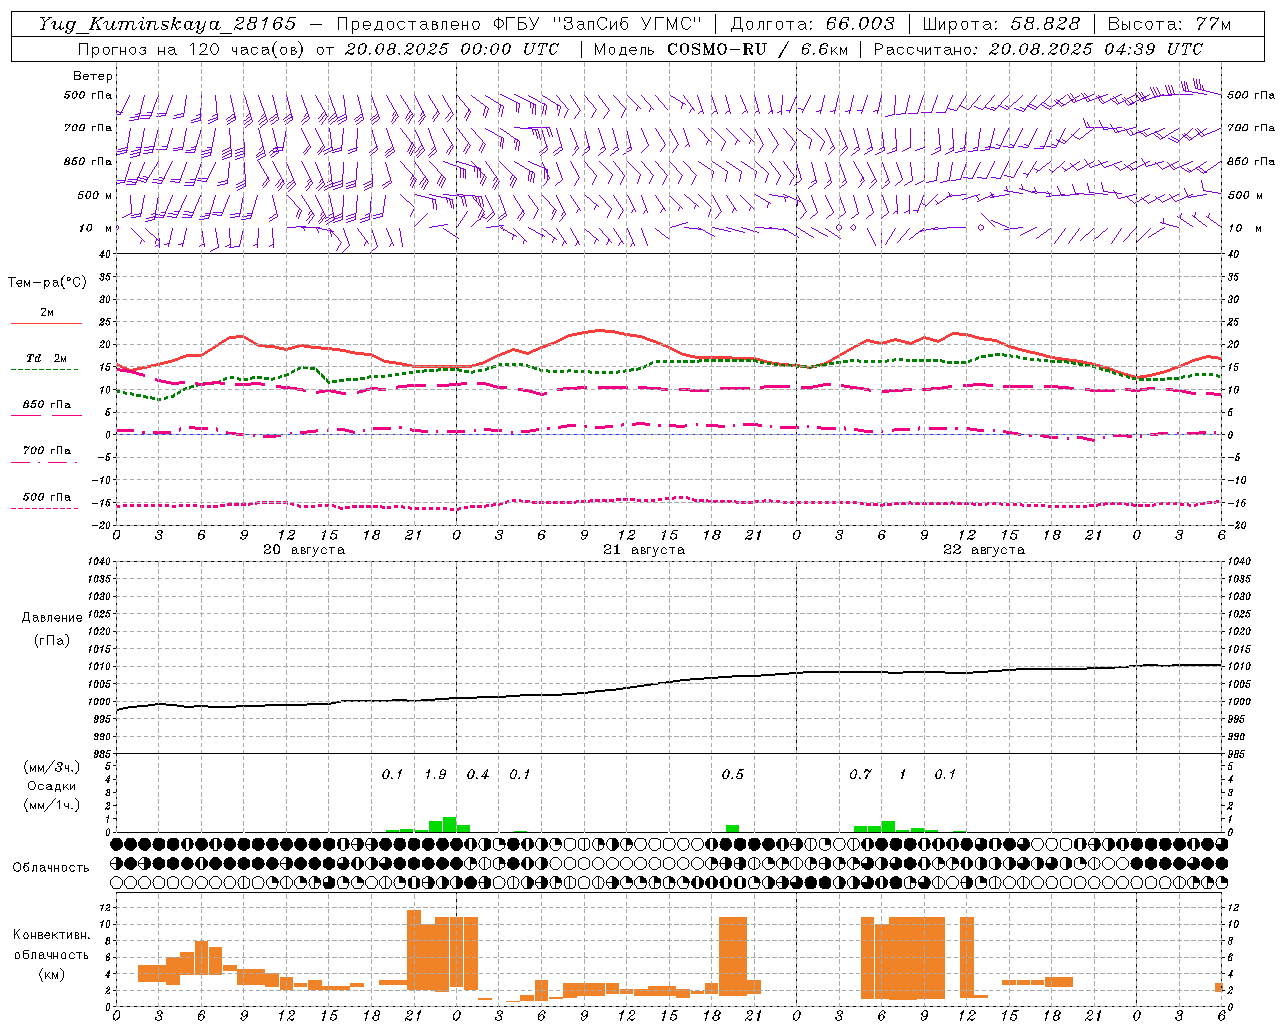Image resolution: width=1280 pixels, height=1024 pixels.
Task: Click the precipitation amount 1.9
Action: [x=435, y=774]
